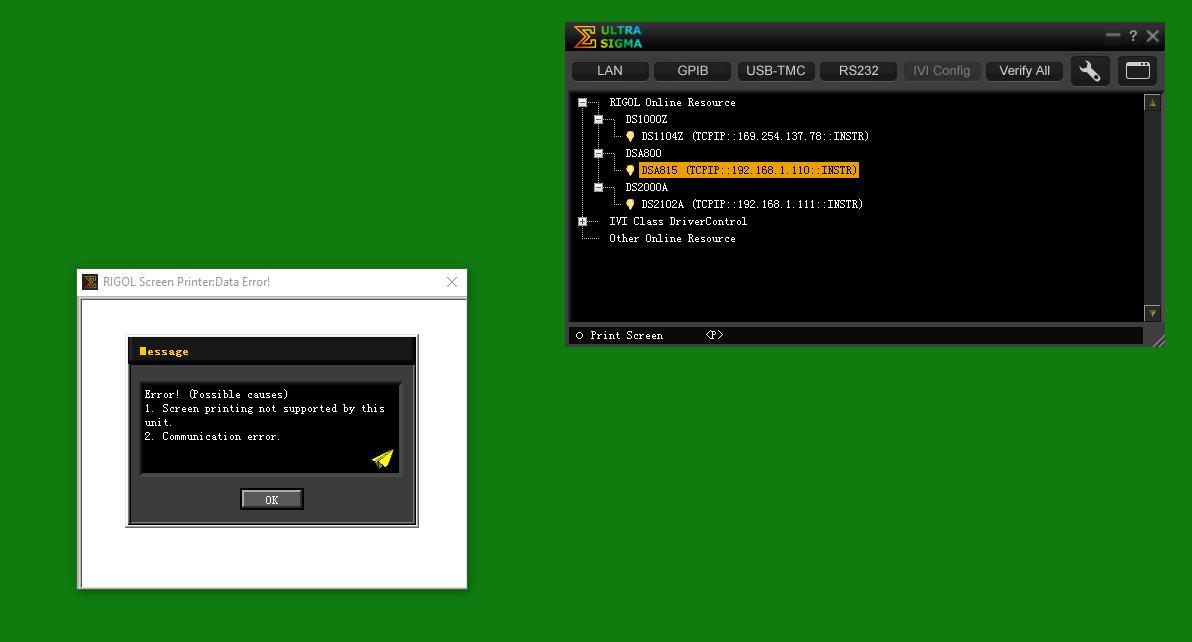Collapse the RIGOL Online Resource tree node

[x=582, y=103]
